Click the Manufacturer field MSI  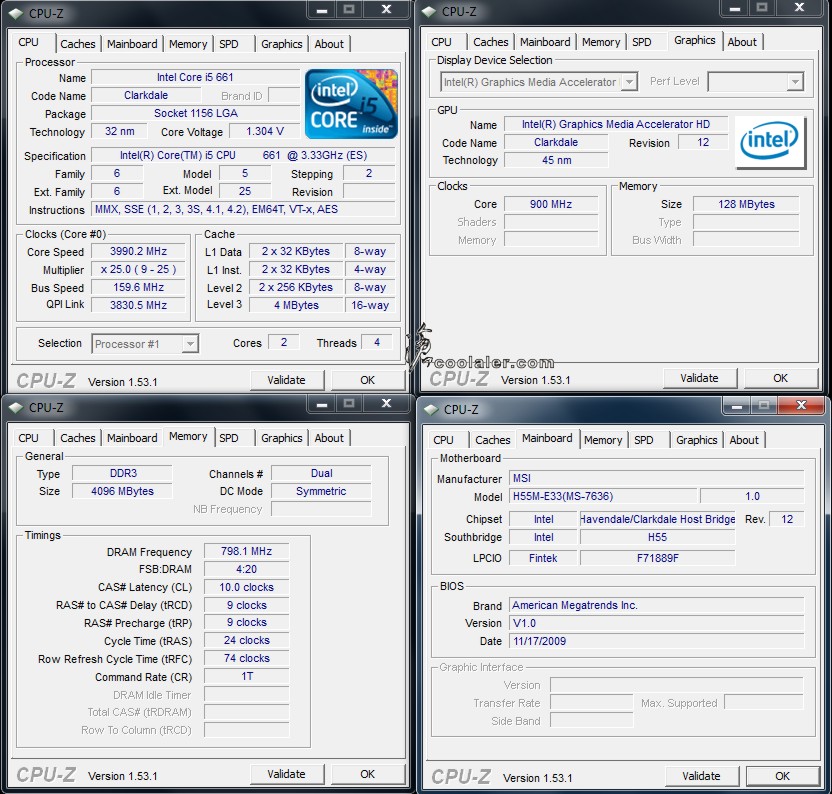coord(656,478)
